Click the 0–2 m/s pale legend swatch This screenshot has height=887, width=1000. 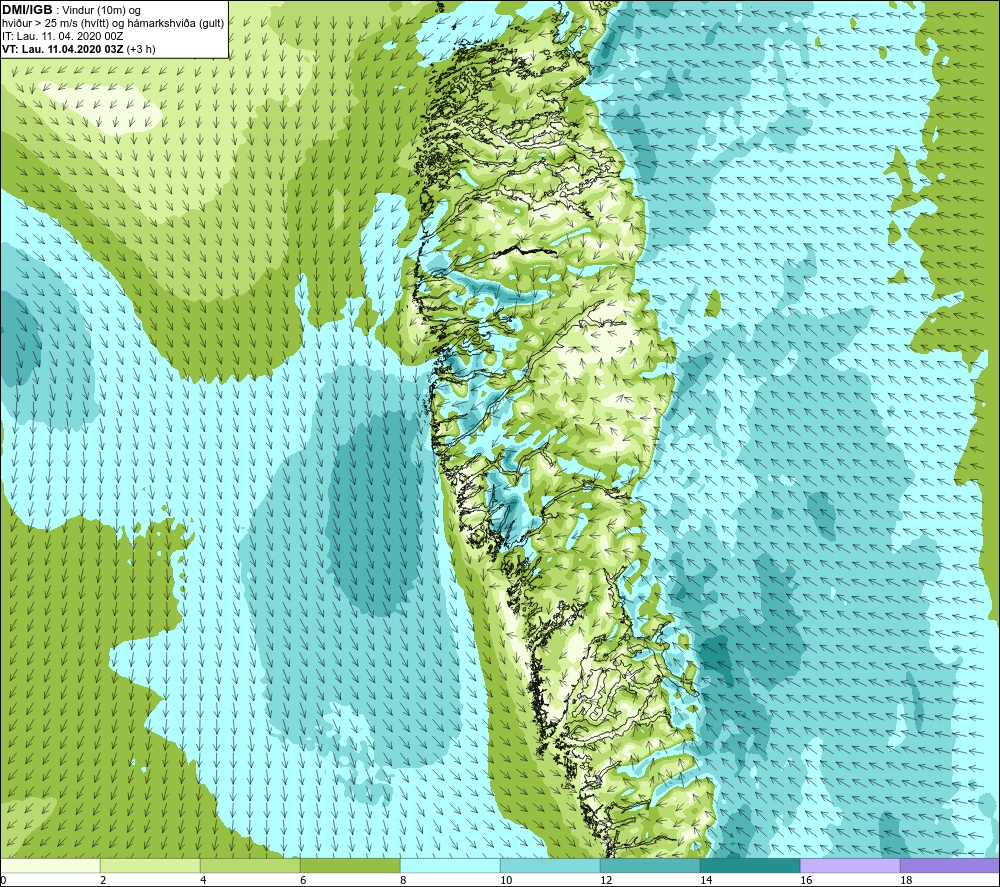[x=50, y=865]
